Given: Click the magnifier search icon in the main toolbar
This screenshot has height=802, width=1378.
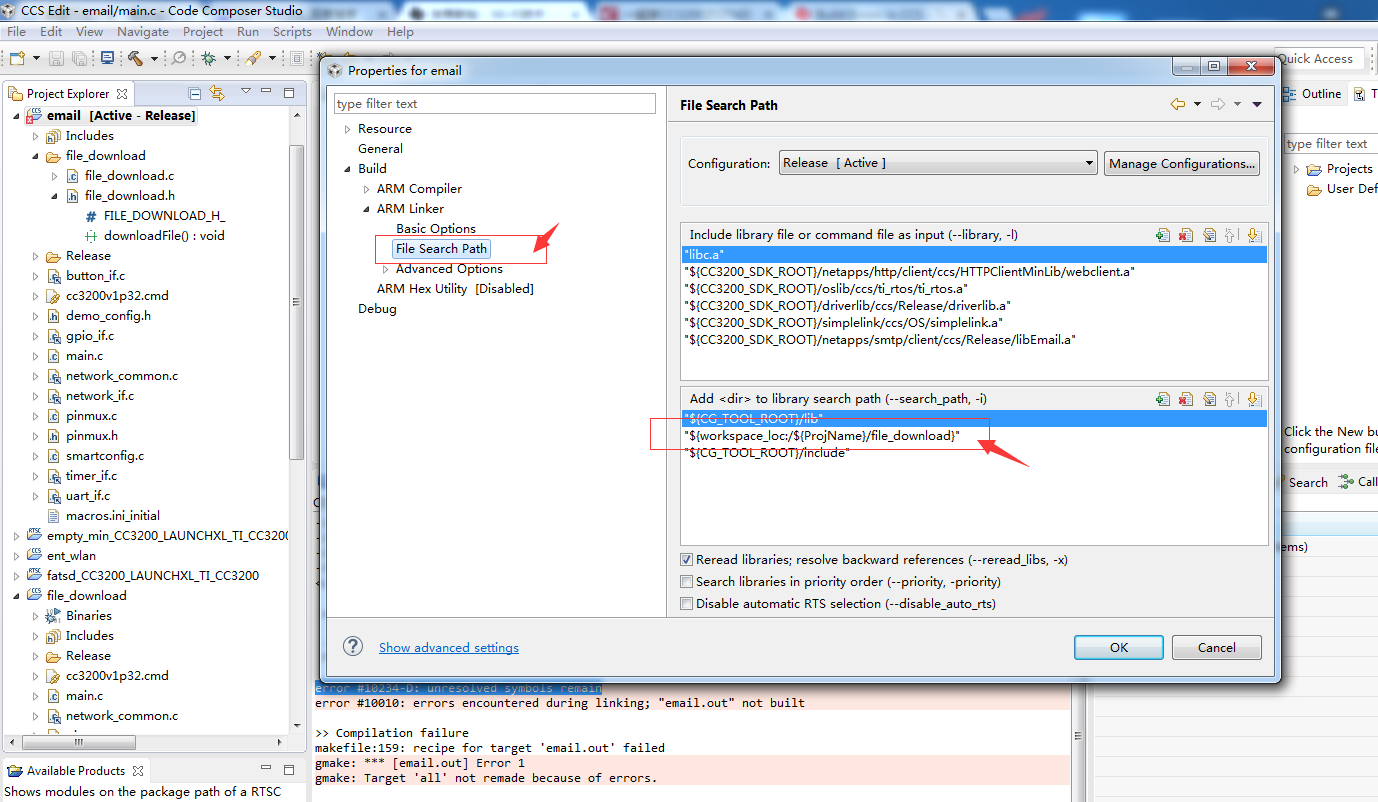Looking at the screenshot, I should (179, 59).
